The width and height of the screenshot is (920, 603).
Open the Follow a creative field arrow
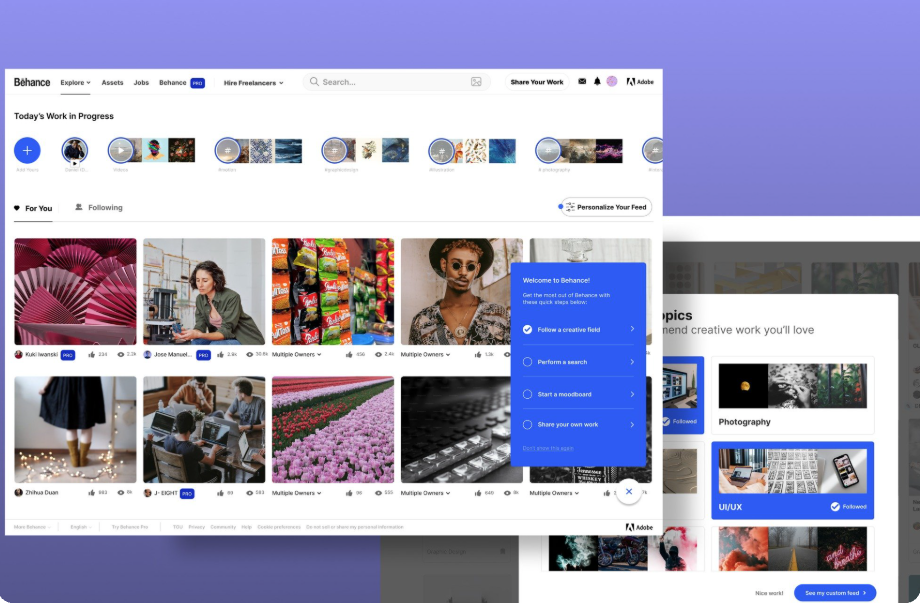(632, 329)
